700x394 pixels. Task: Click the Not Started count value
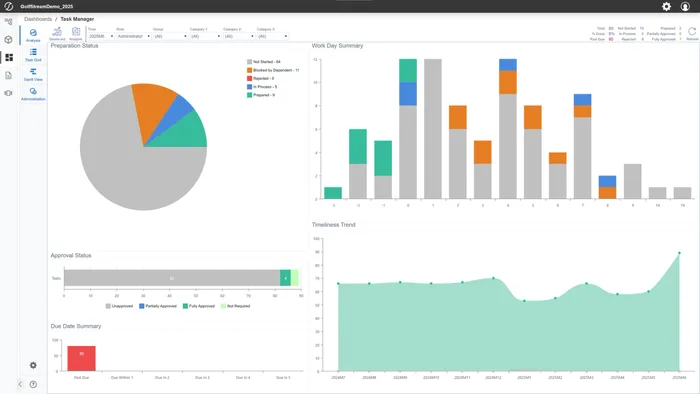(x=642, y=28)
